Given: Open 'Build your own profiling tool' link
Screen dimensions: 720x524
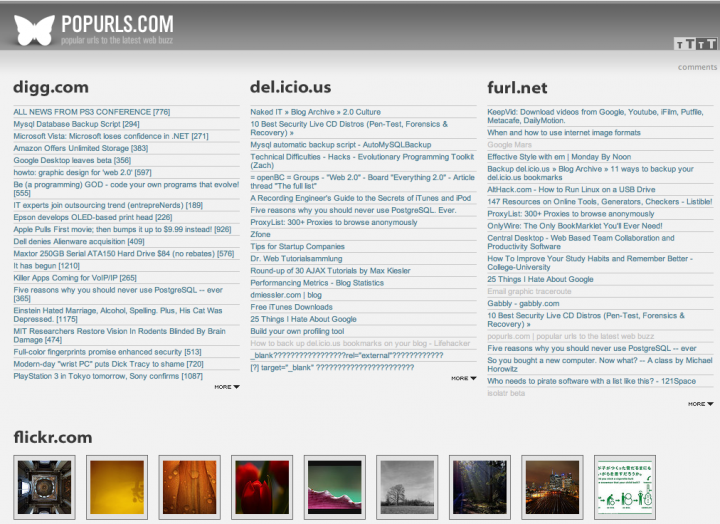Looking at the screenshot, I should coord(297,331).
